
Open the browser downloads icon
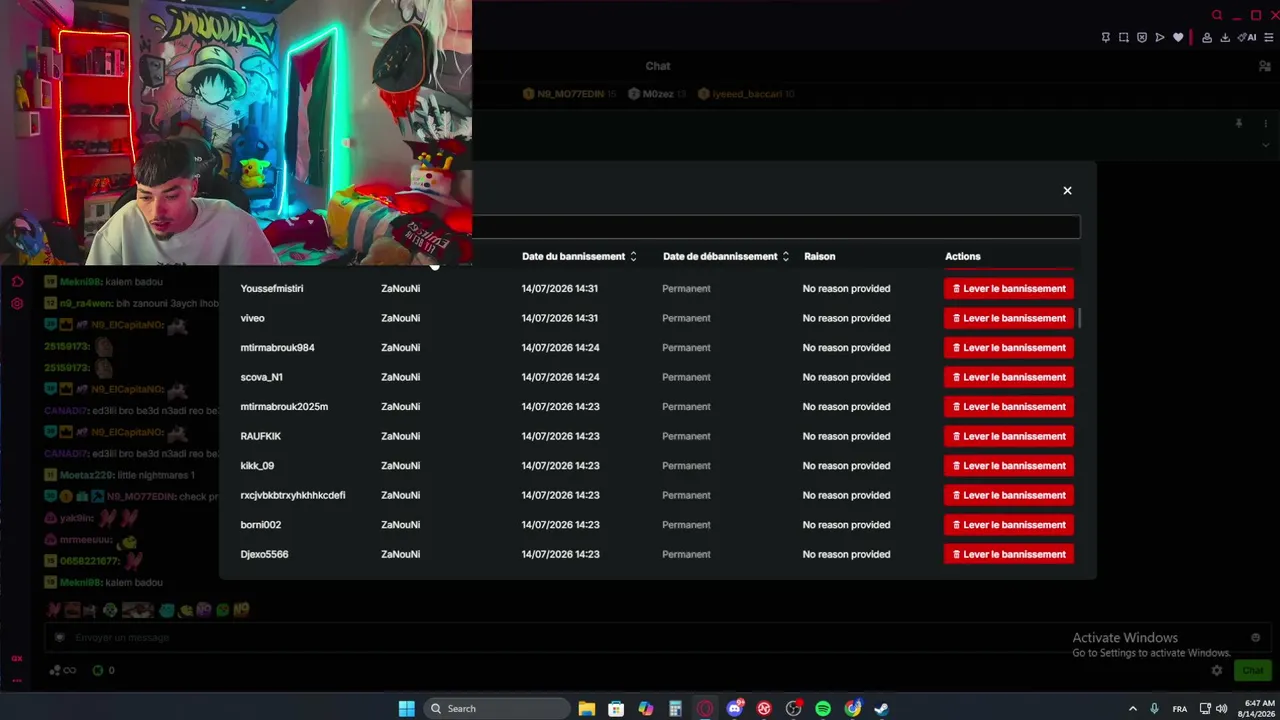(1225, 38)
